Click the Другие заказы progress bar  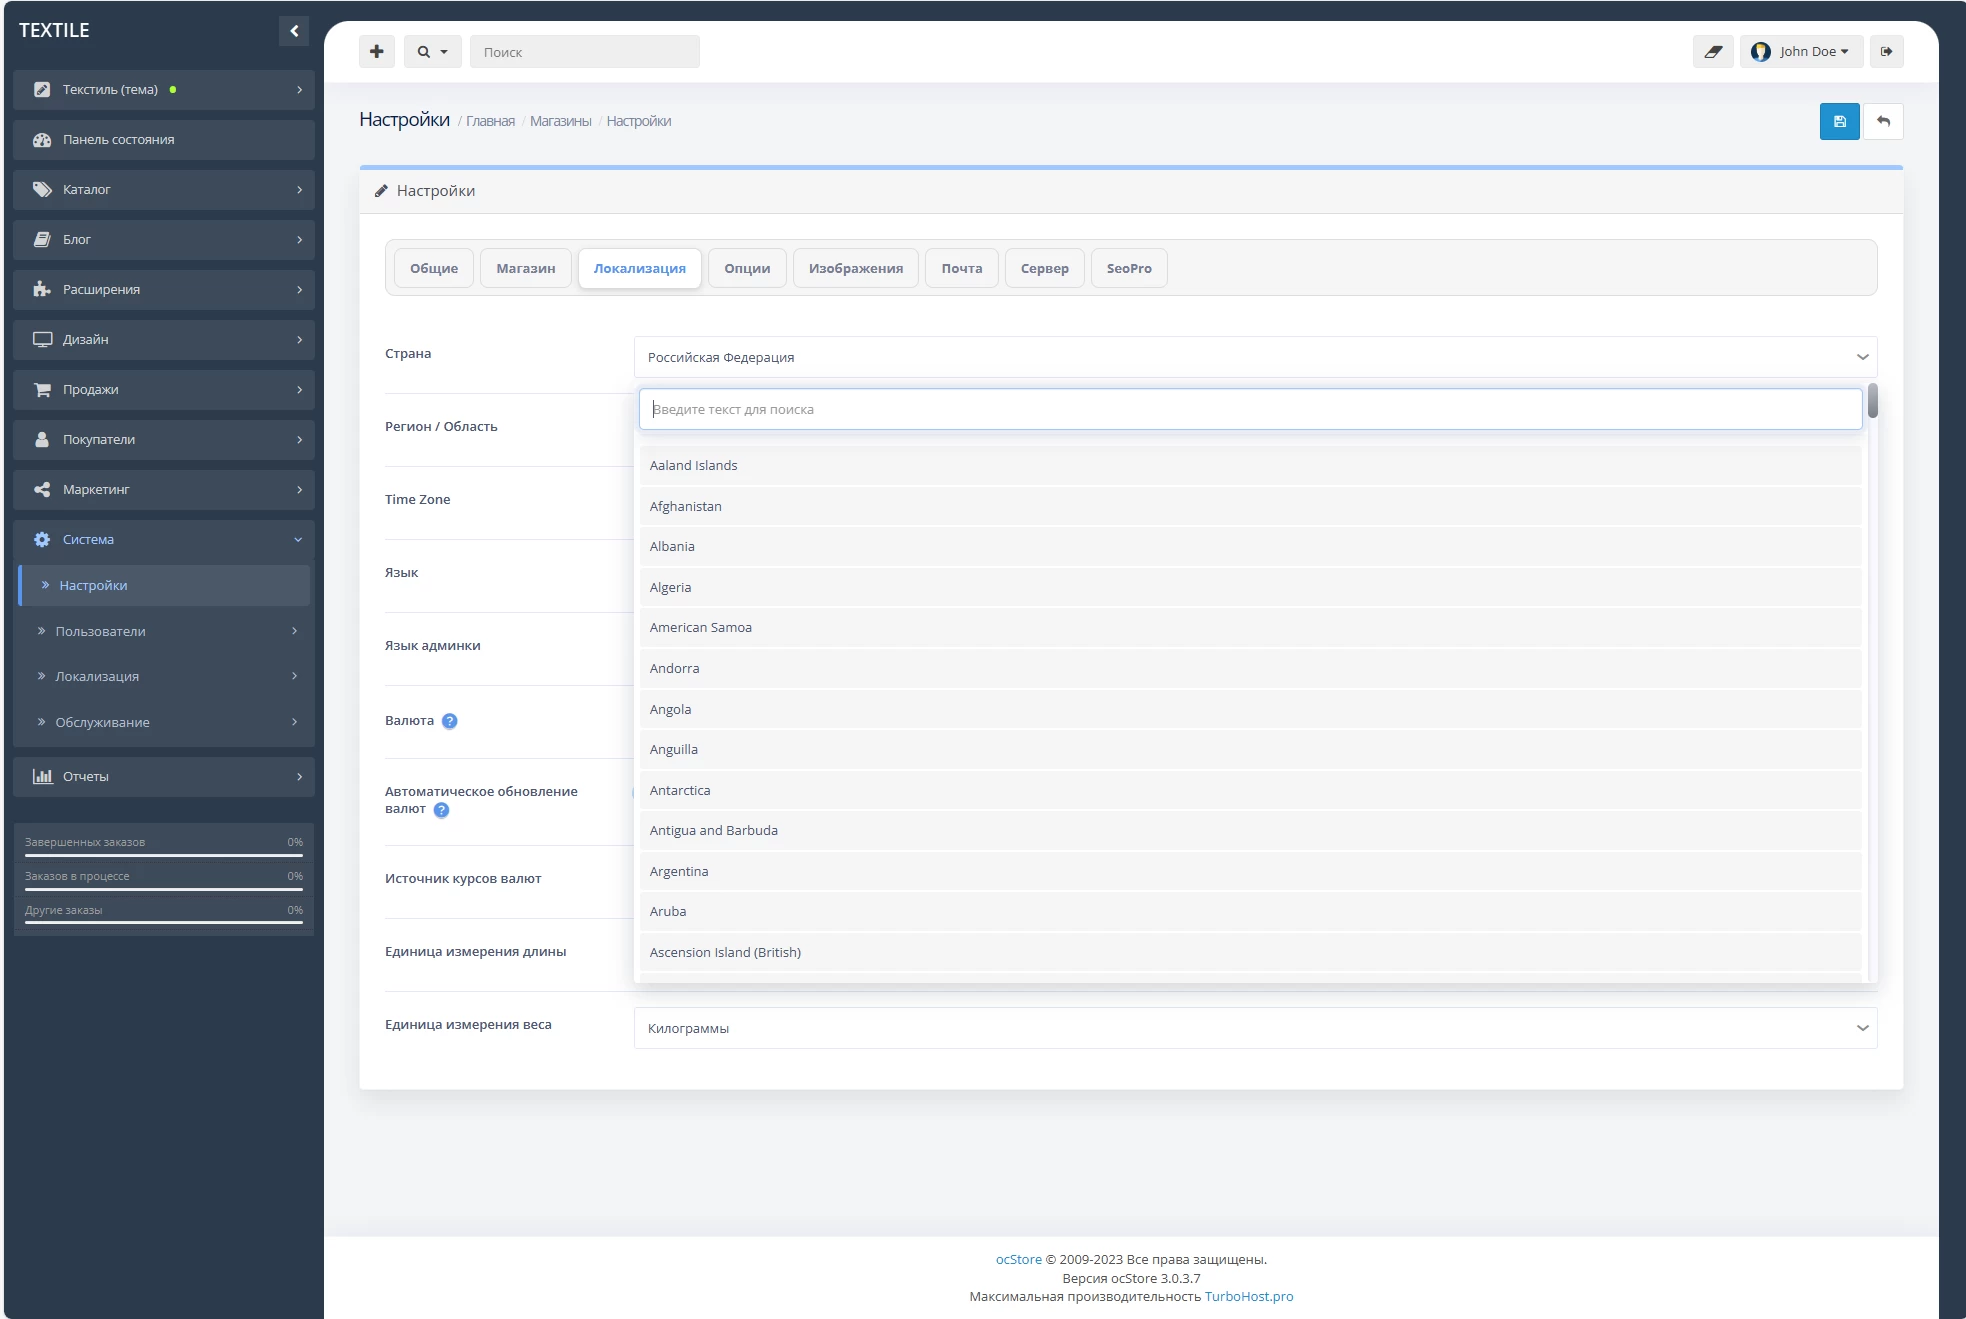[x=164, y=923]
